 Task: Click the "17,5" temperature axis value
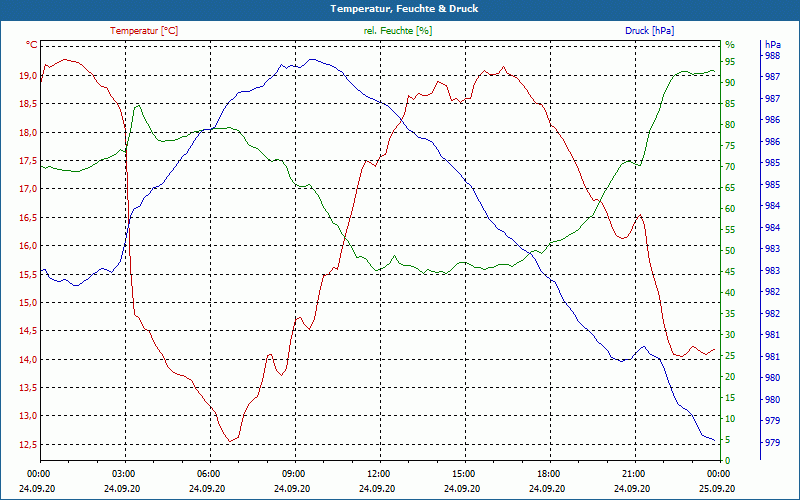tap(28, 161)
